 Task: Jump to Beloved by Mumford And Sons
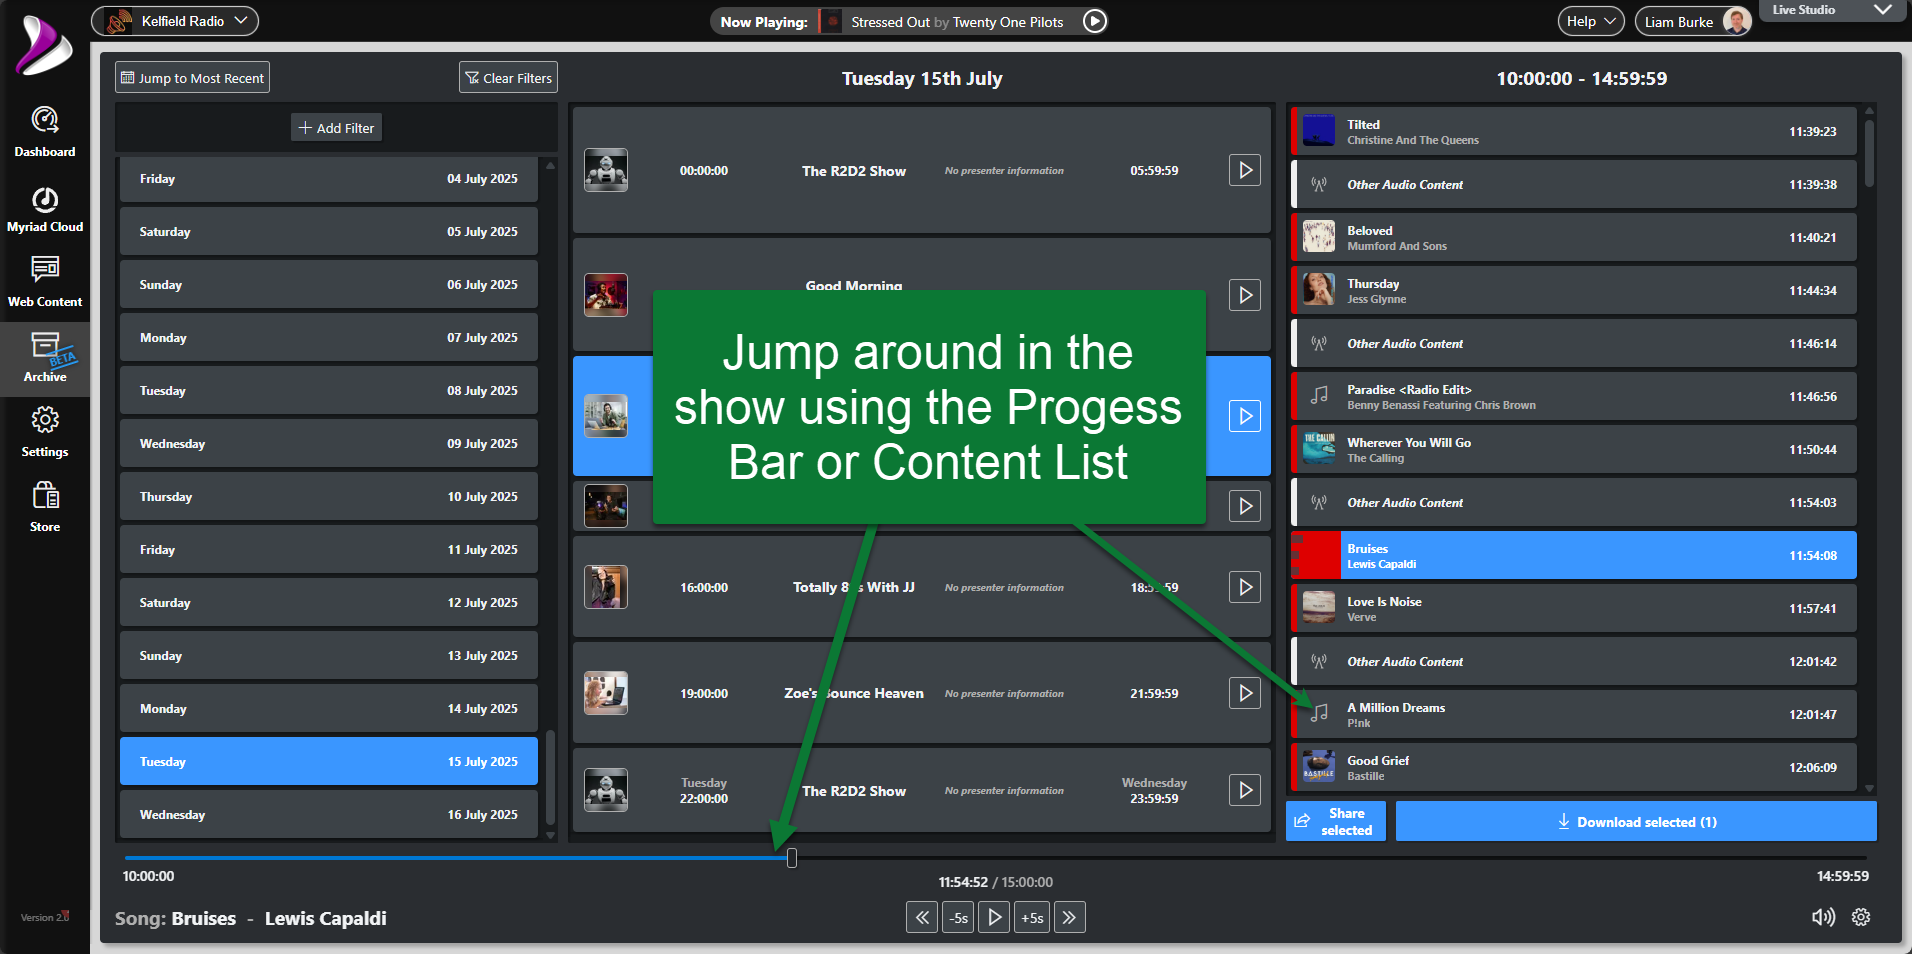pos(1574,238)
